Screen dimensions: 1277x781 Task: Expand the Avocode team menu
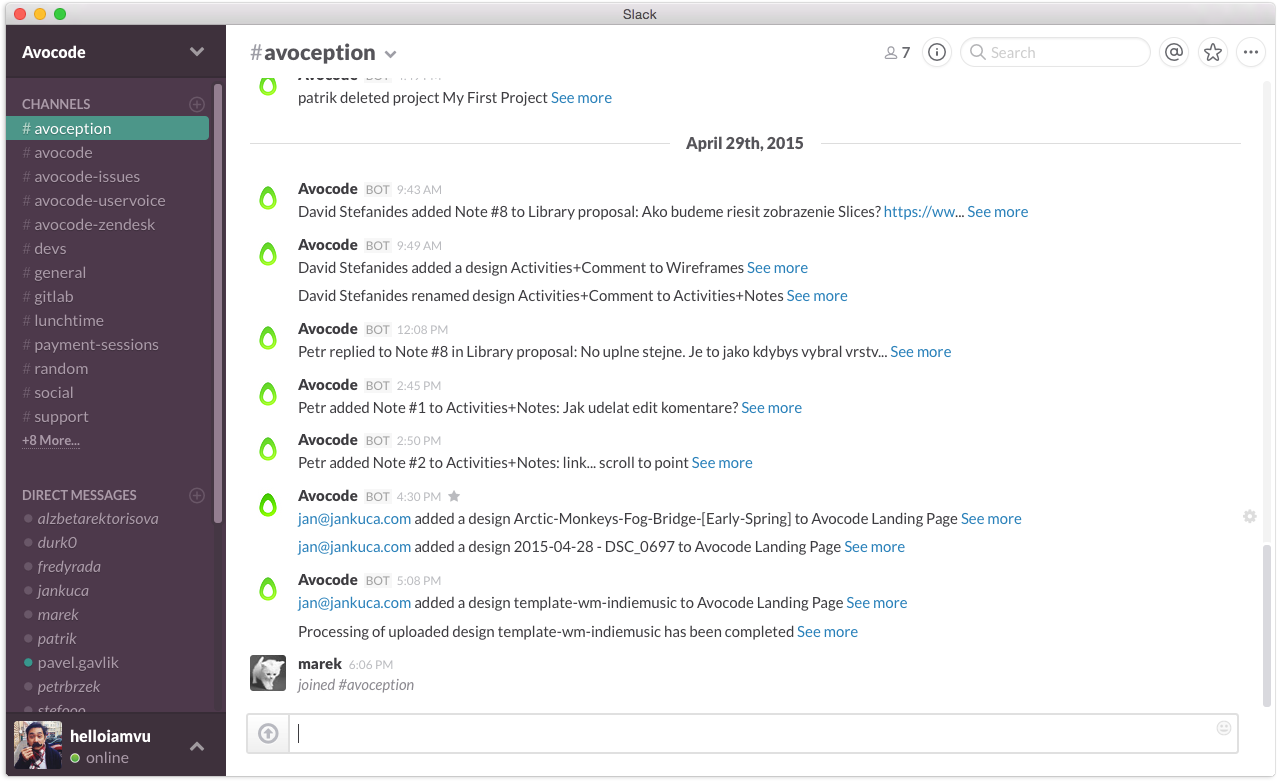[x=196, y=52]
